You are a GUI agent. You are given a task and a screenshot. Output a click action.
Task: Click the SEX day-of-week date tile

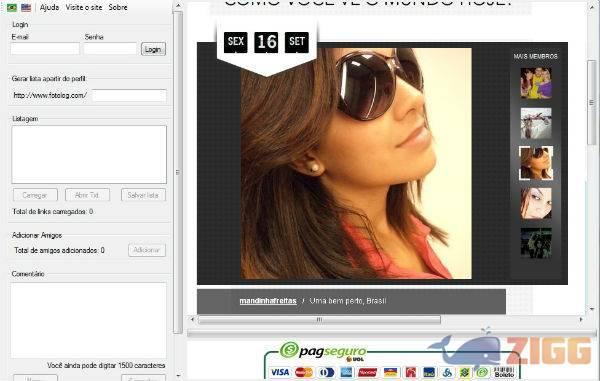click(x=236, y=42)
